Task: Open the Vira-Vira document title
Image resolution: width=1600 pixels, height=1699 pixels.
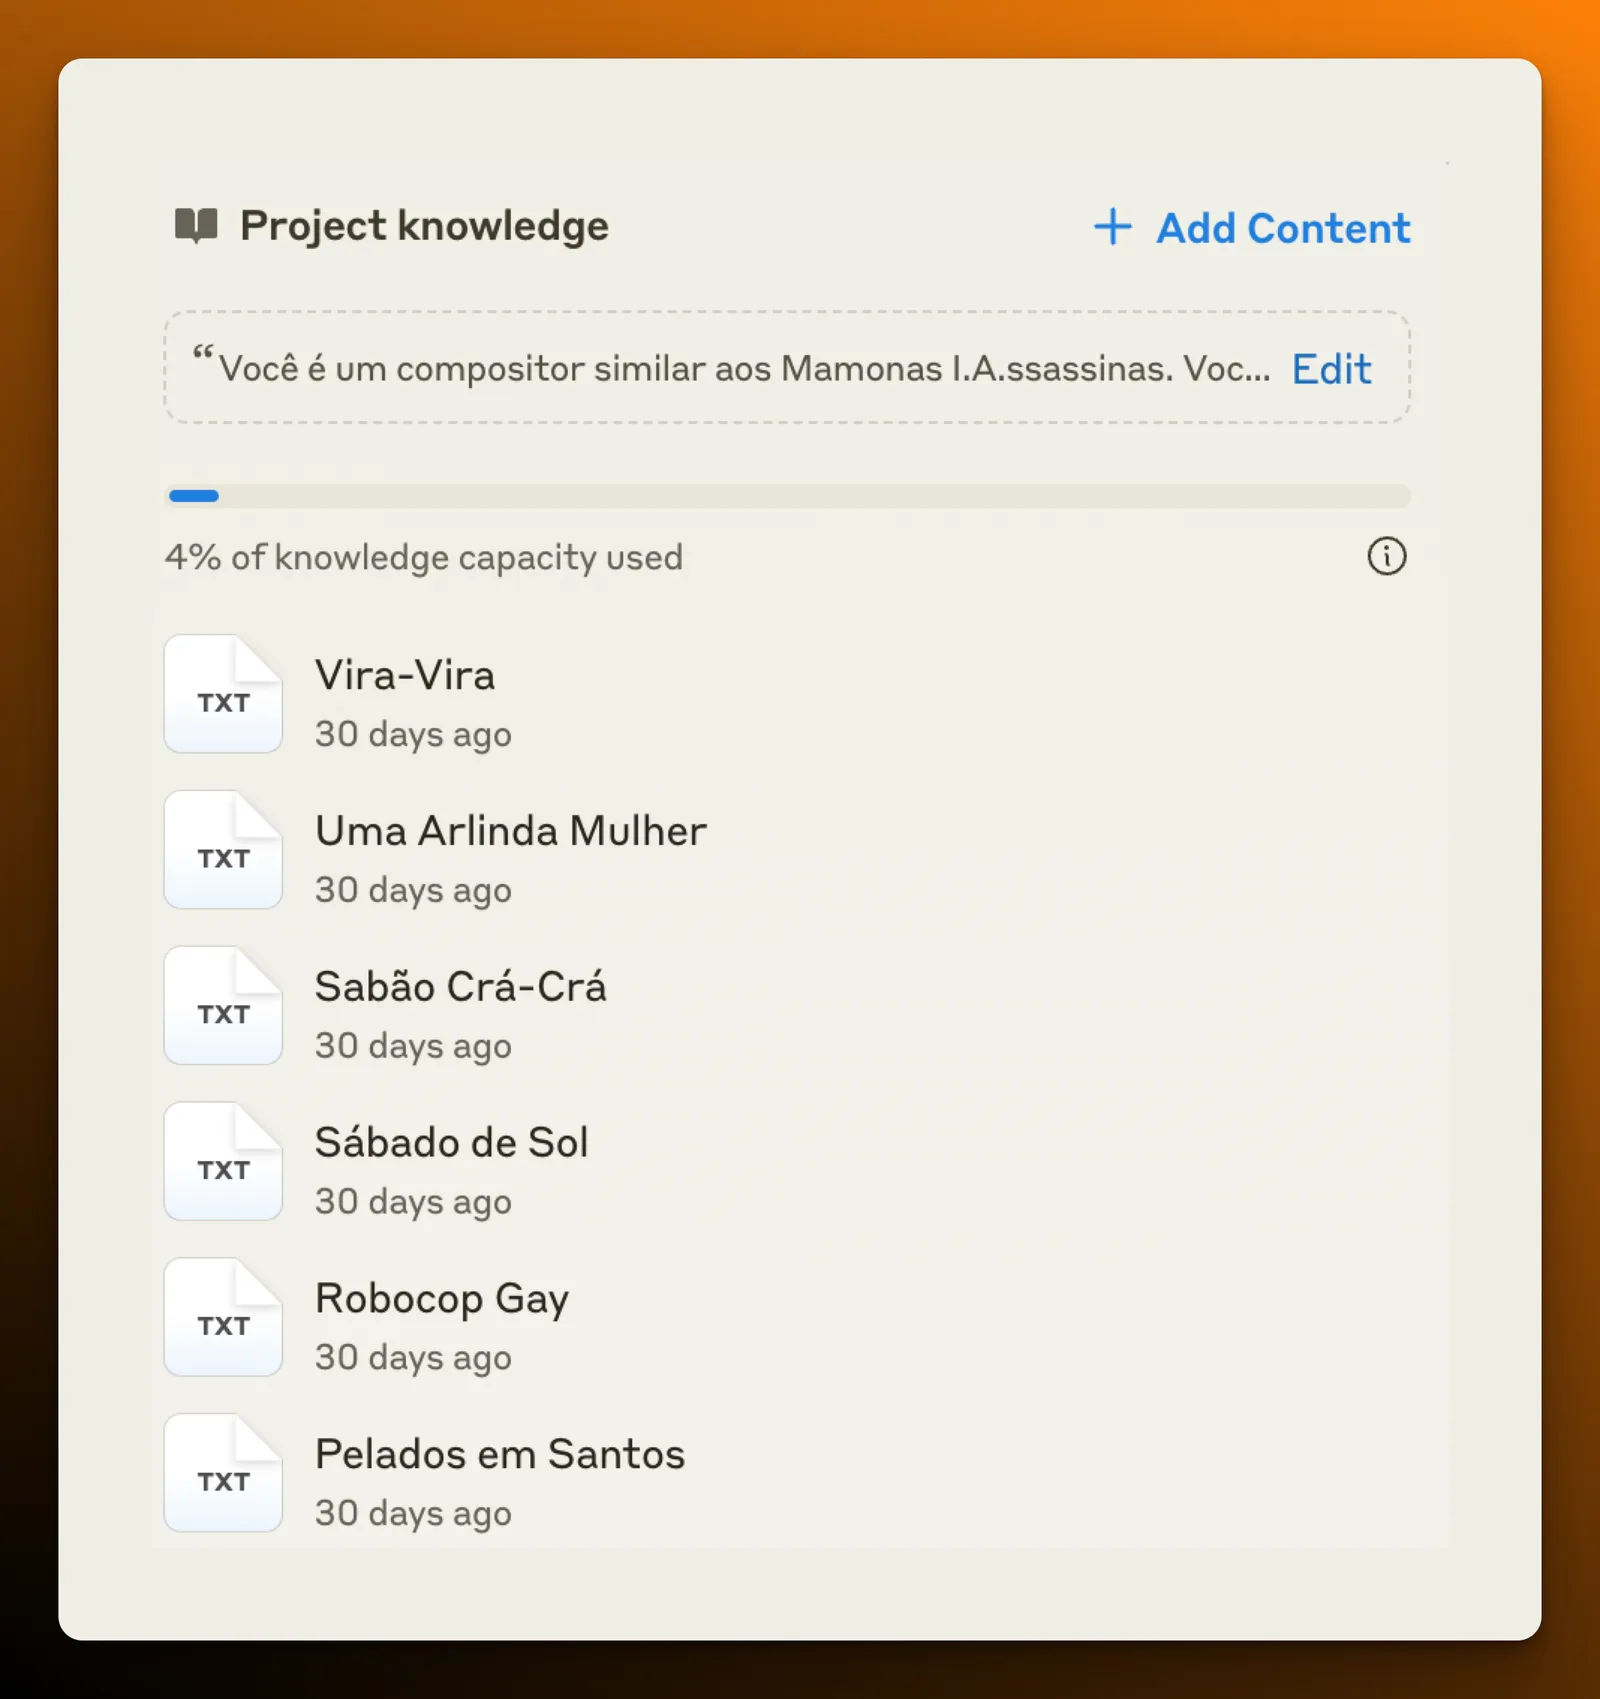Action: (x=405, y=675)
